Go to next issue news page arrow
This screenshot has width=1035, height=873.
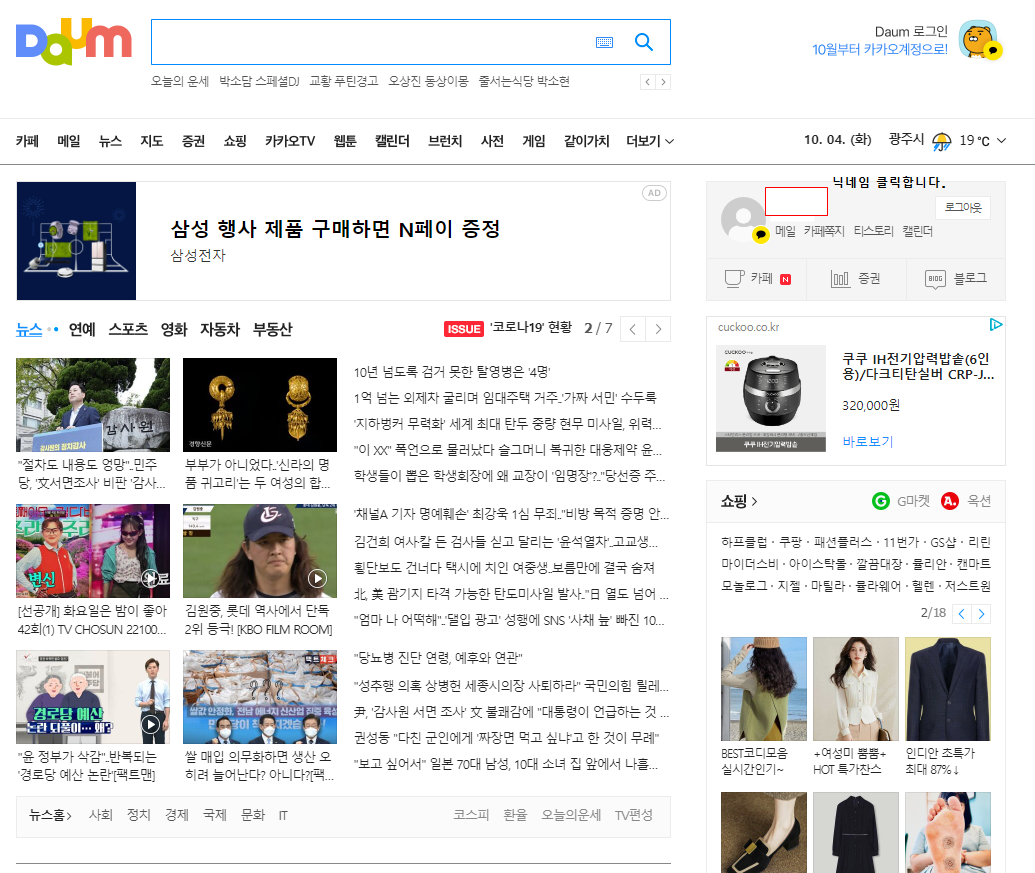pyautogui.click(x=658, y=329)
